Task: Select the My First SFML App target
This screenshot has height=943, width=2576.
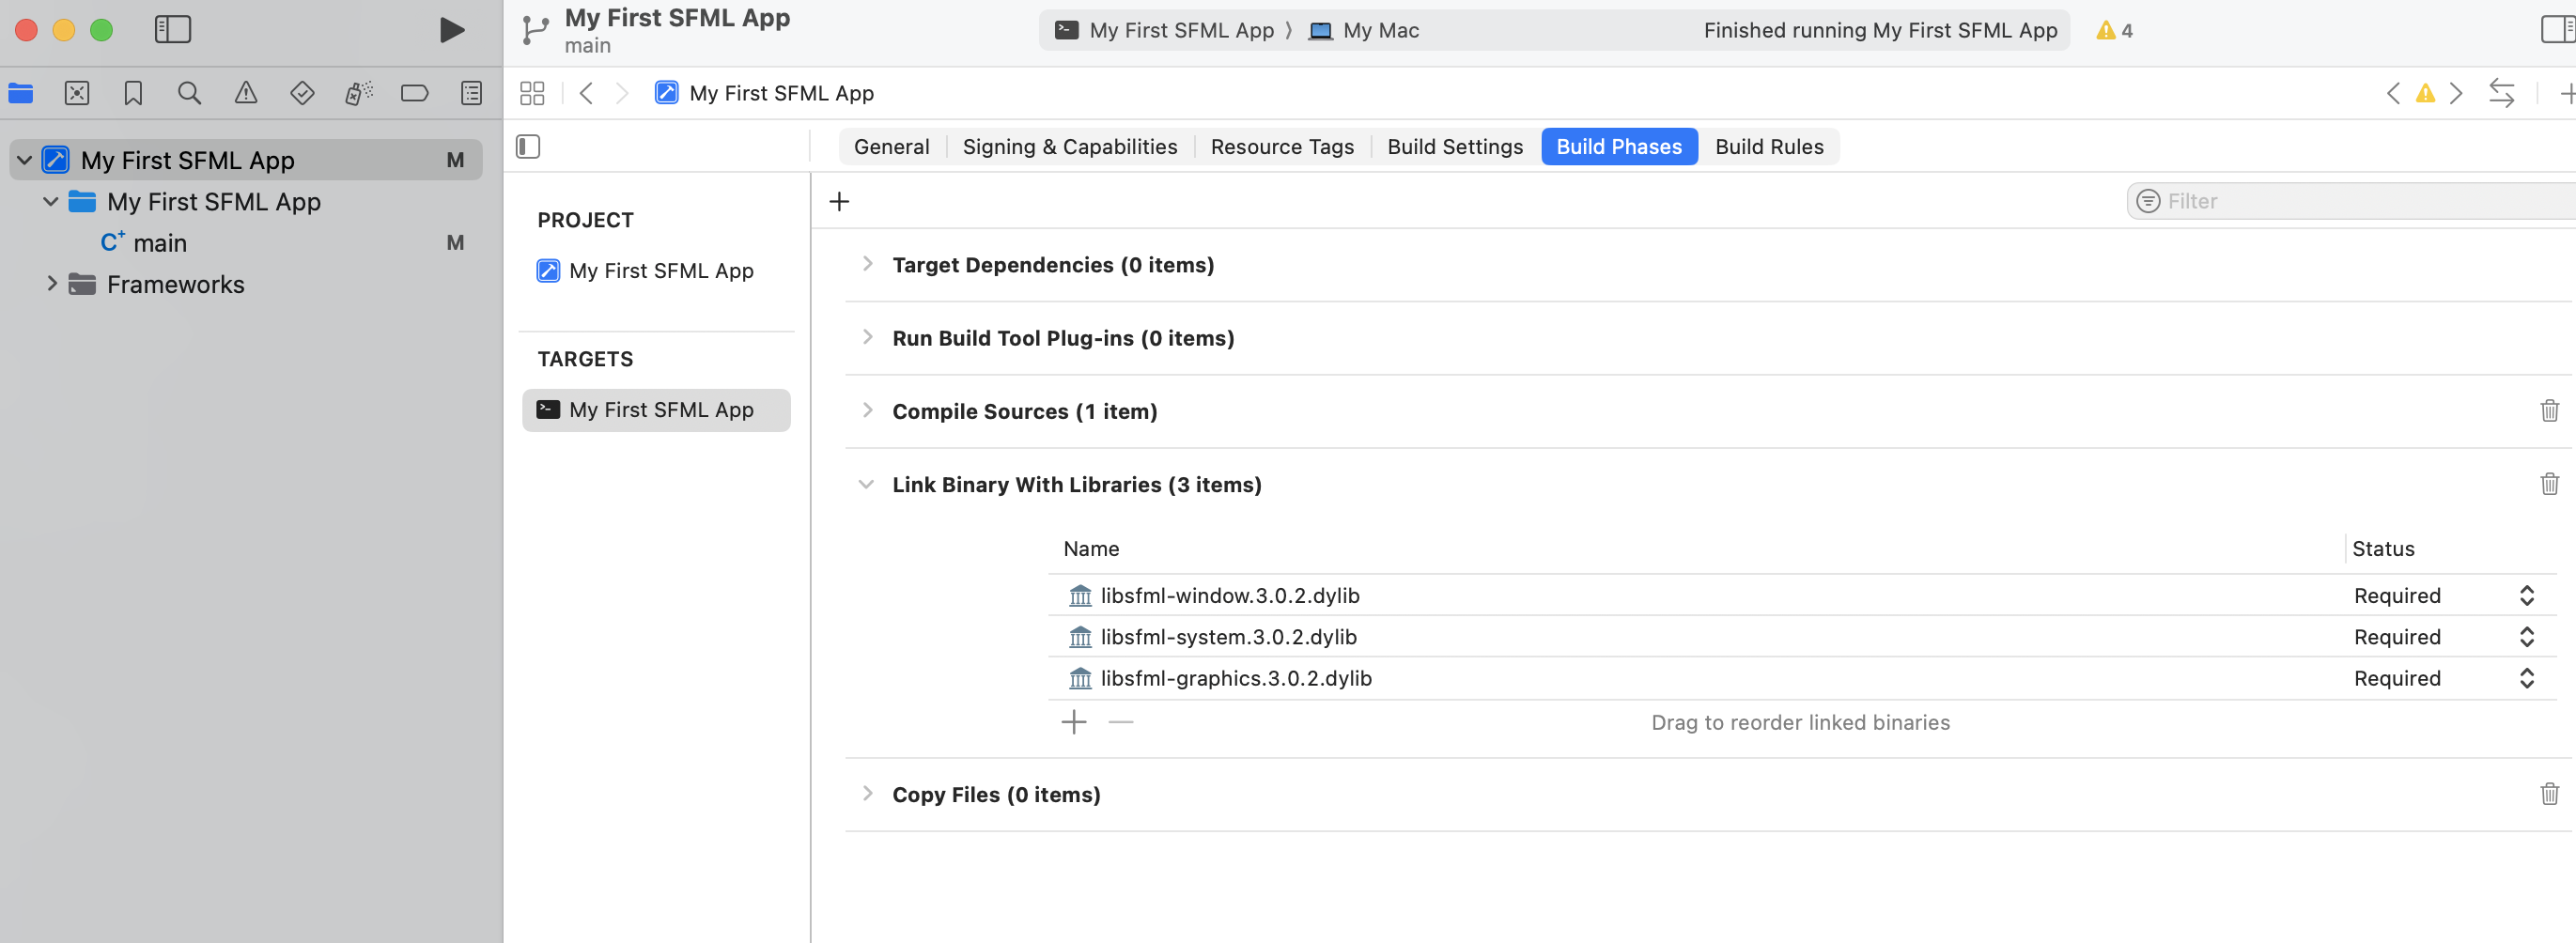Action: click(656, 409)
